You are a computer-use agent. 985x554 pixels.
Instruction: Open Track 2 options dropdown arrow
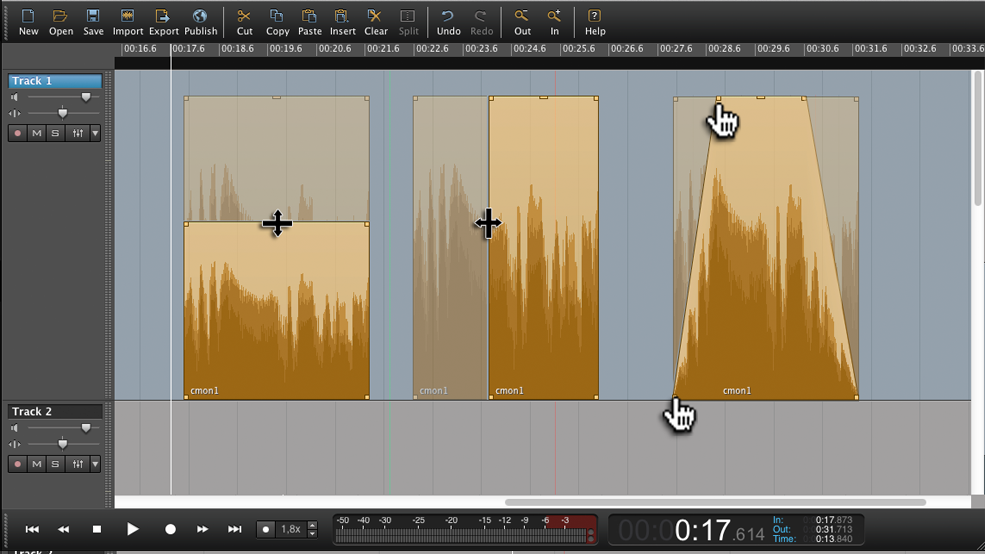95,464
